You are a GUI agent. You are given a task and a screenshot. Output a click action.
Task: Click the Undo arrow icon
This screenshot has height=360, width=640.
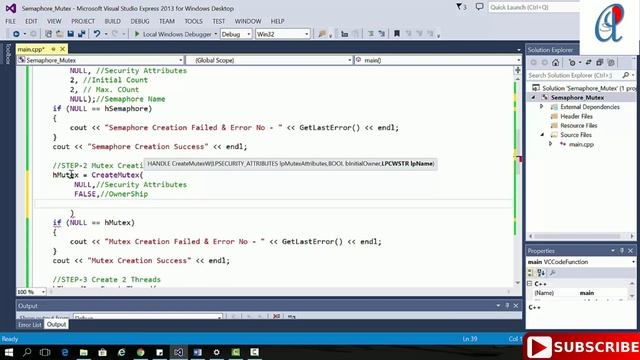(x=97, y=34)
